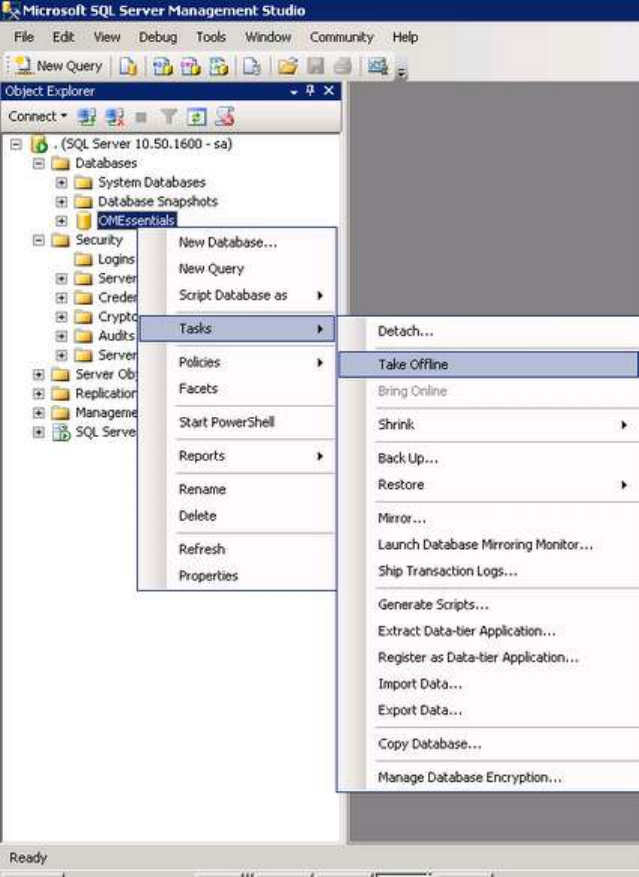Click the SQL Server Compact Query icon
The width and height of the screenshot is (639, 877).
pyautogui.click(x=252, y=66)
